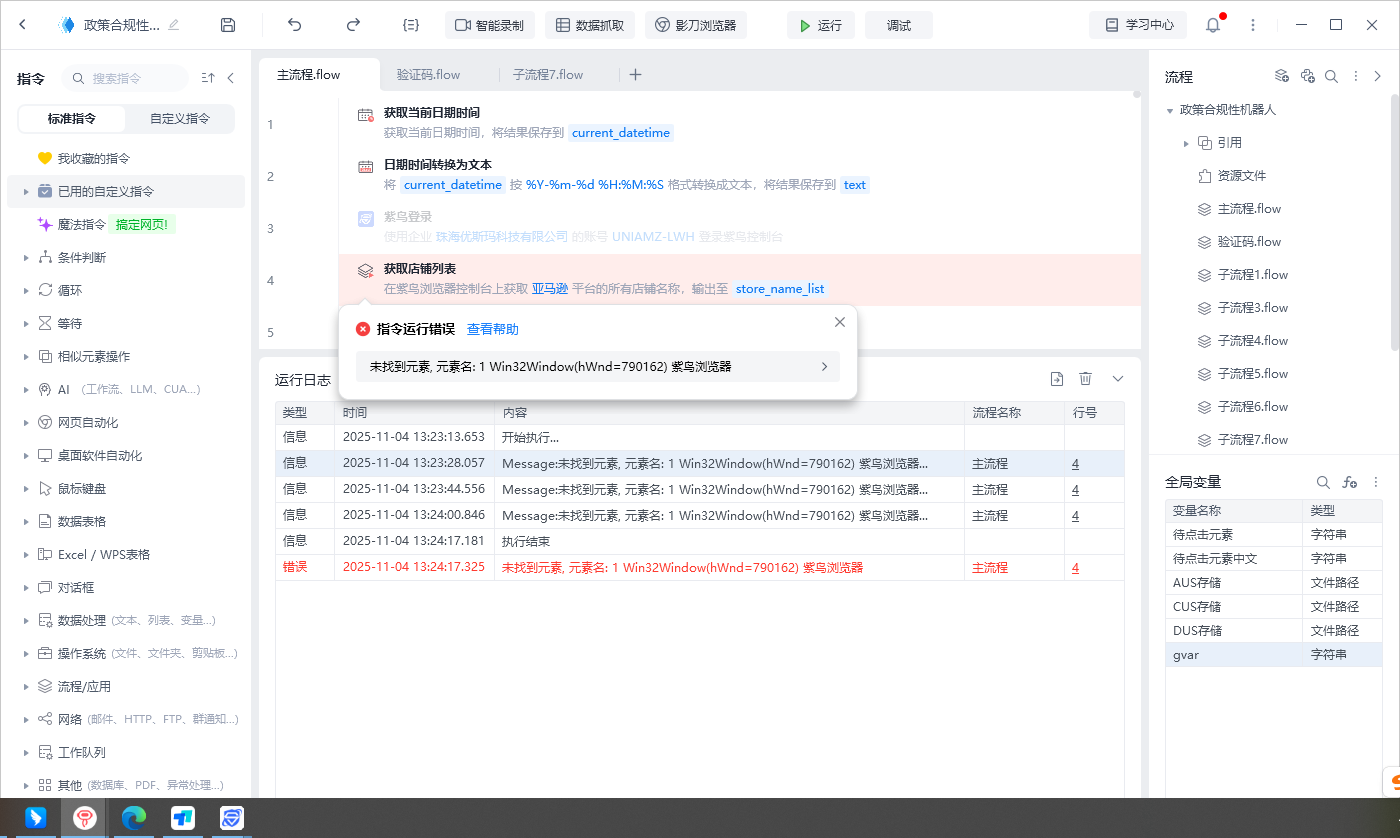
Task: Save the flow with the floppy disk icon
Action: coord(228,25)
